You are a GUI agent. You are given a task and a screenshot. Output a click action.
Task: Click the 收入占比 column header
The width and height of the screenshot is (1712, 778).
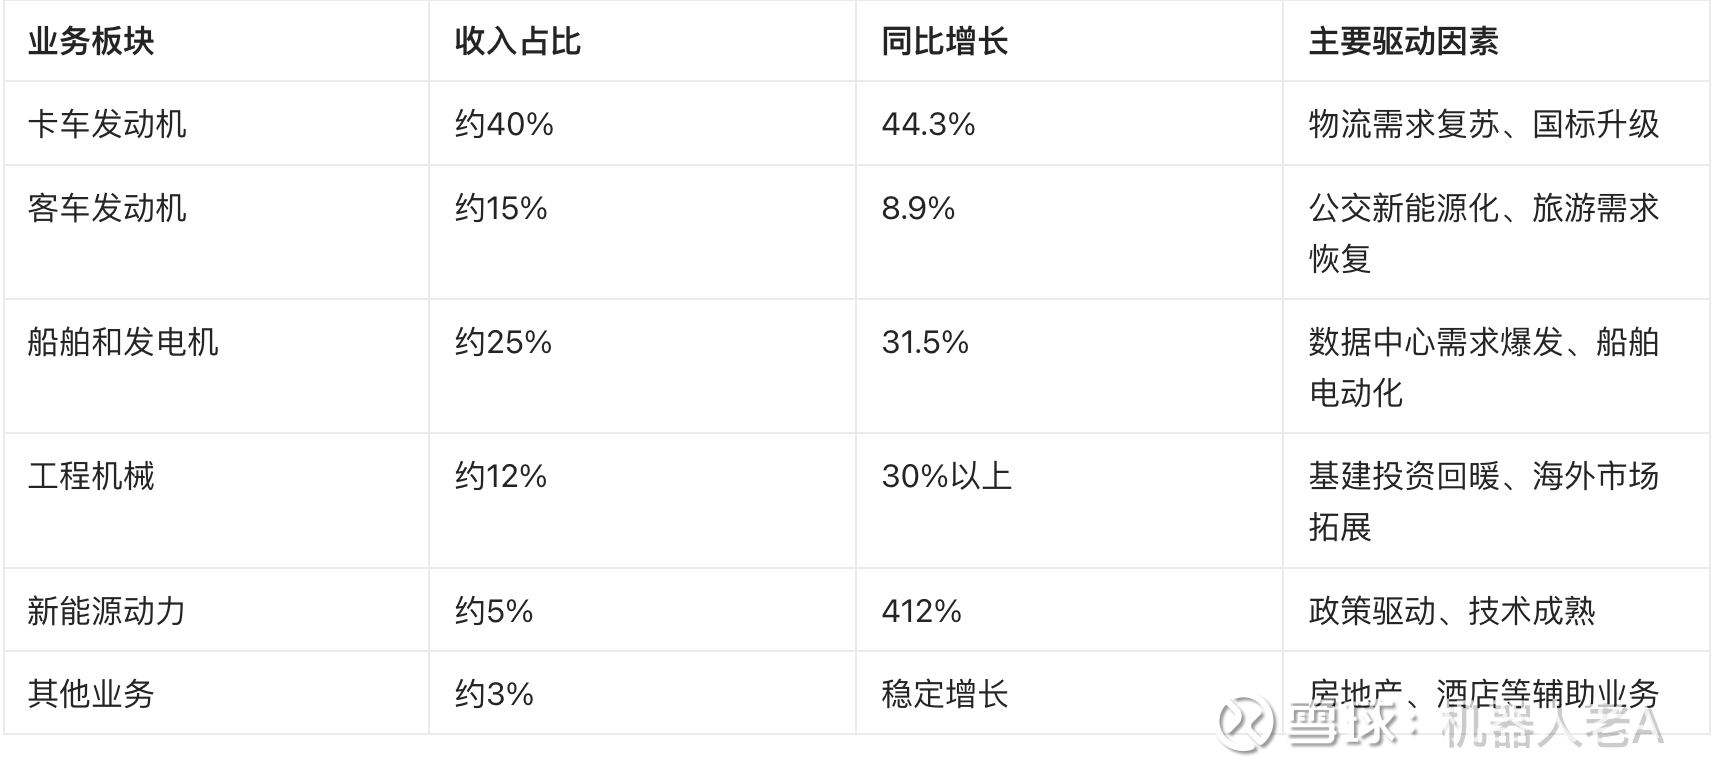(518, 42)
